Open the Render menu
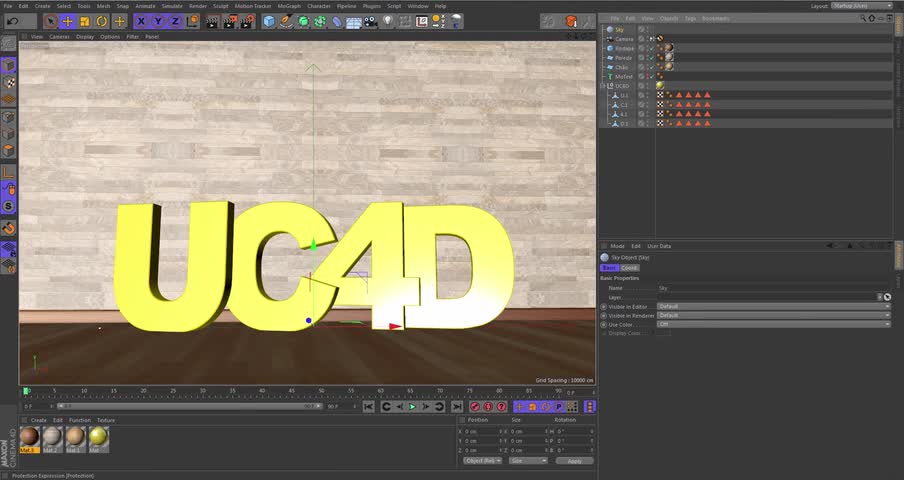The image size is (904, 480). point(198,6)
